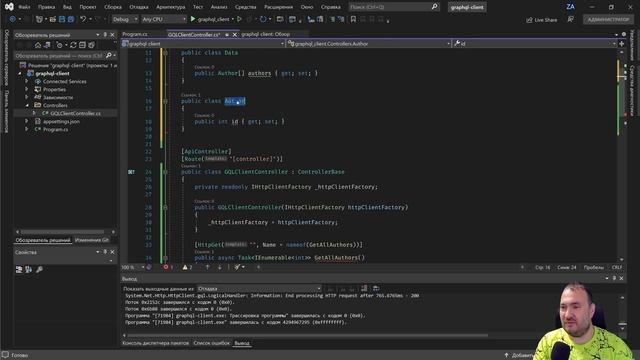Click Home icon in Solution Explorer toolbar
640x360 pixels.
(x=38, y=45)
